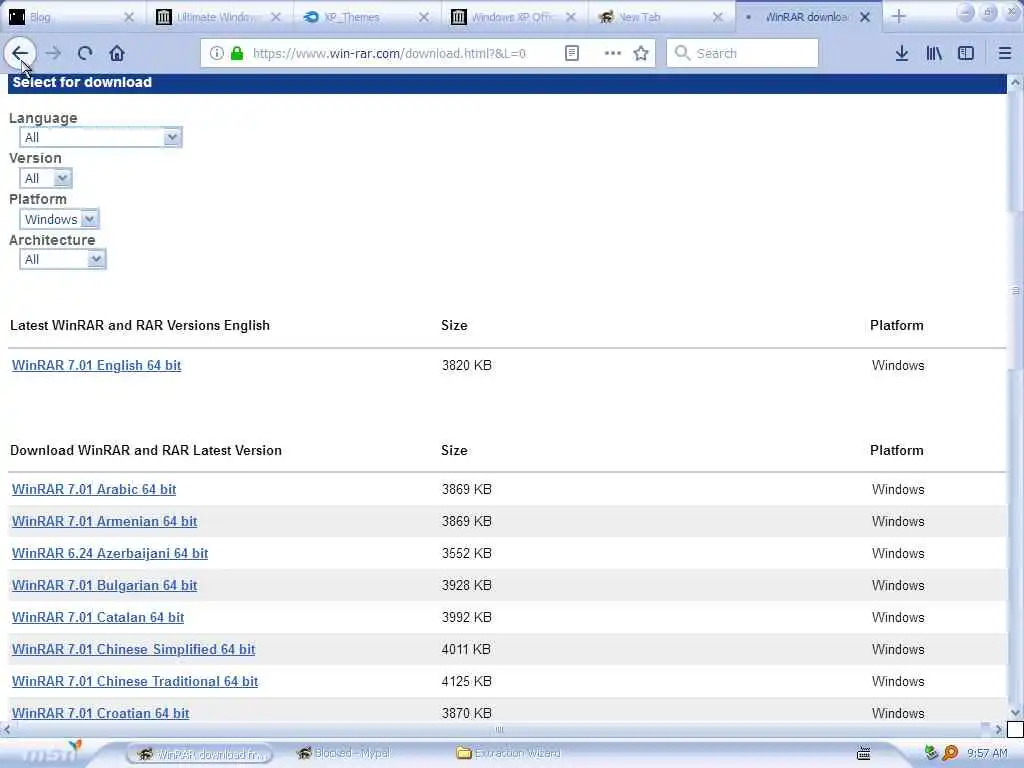
Task: Open WinRAR 7.01 Chinese Traditional 64 bit
Action: point(135,681)
